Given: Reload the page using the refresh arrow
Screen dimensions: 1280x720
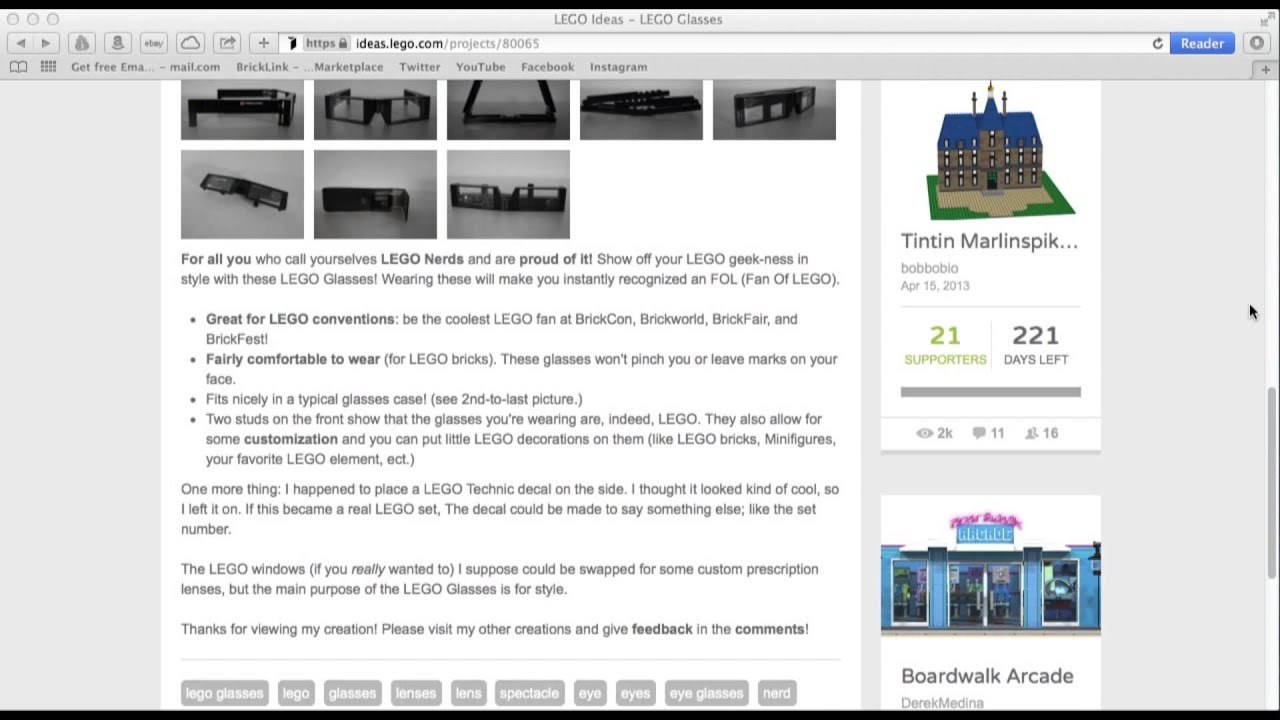Looking at the screenshot, I should [x=1158, y=43].
